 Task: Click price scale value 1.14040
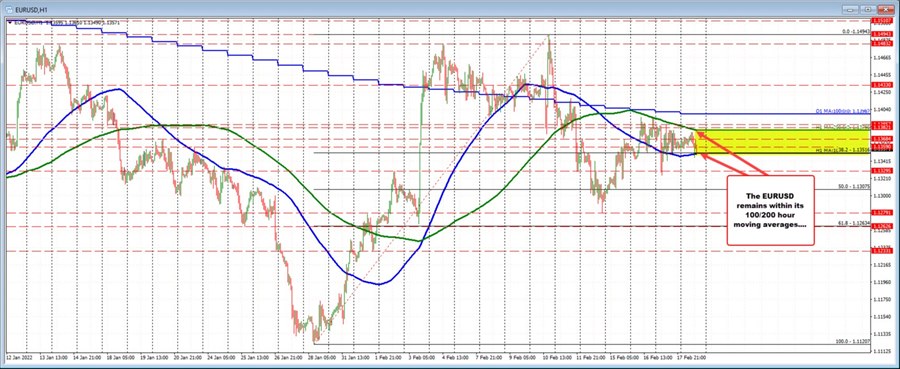coord(882,109)
